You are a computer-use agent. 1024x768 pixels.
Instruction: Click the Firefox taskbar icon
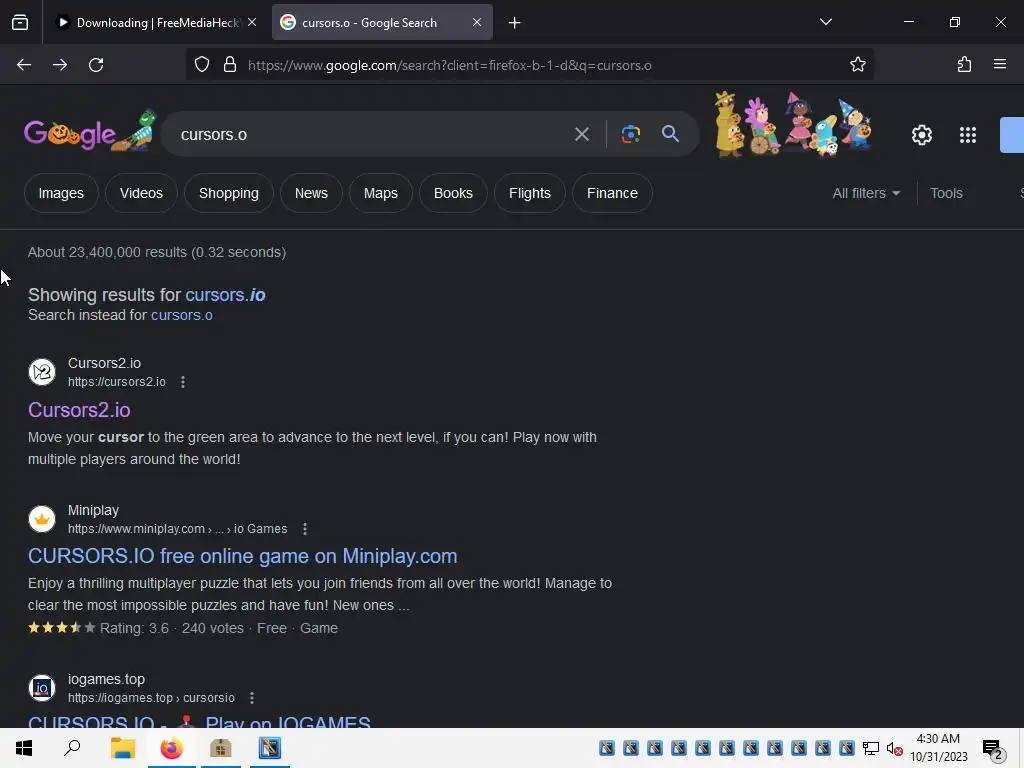[x=172, y=748]
